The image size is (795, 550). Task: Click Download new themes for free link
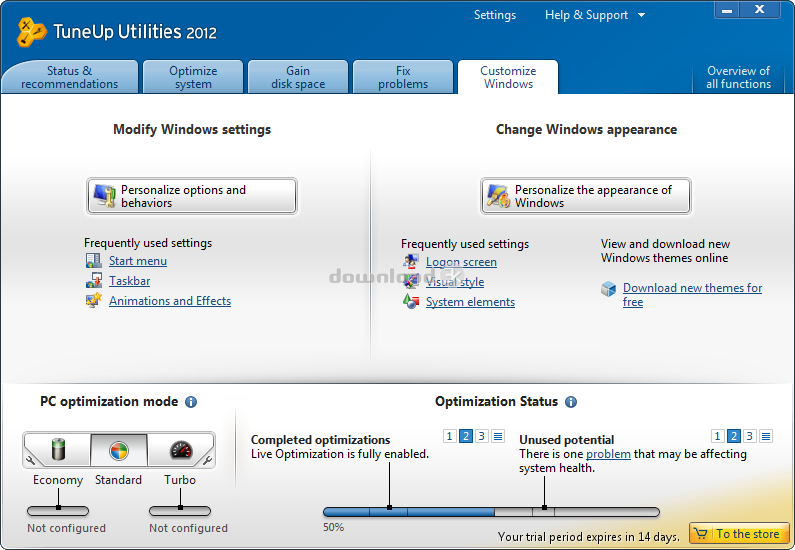click(x=693, y=295)
